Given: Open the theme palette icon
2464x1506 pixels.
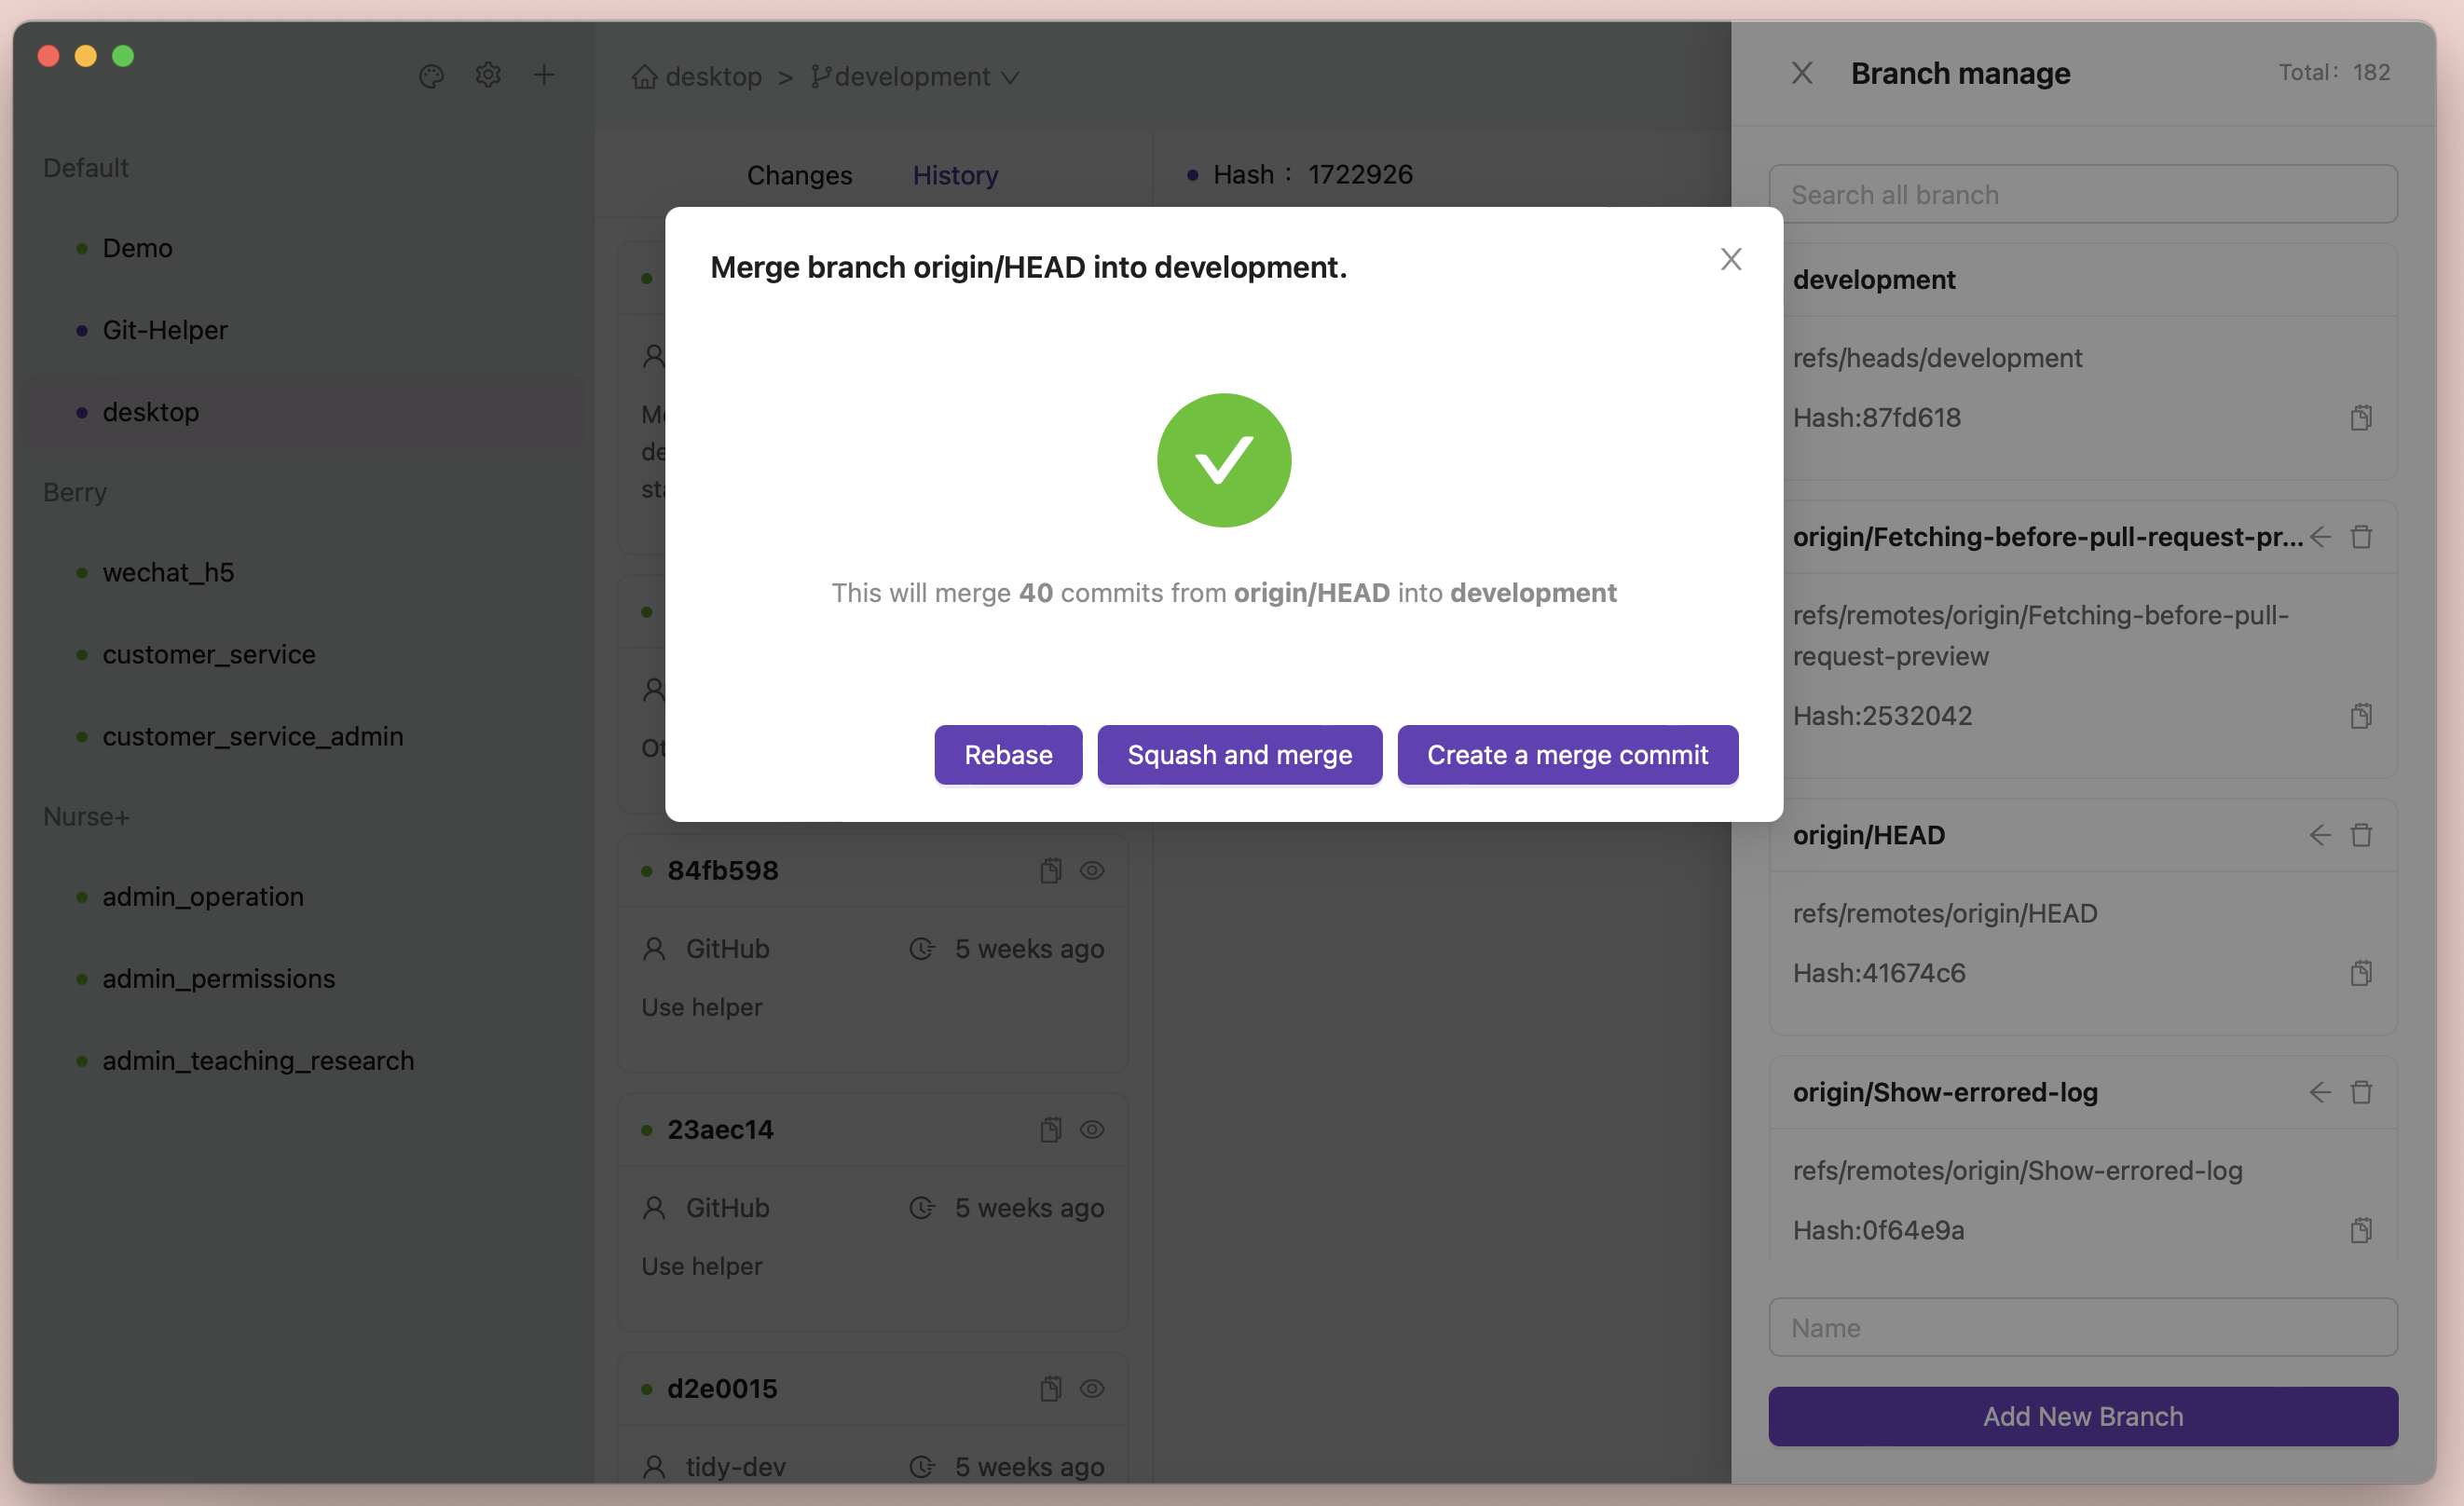Looking at the screenshot, I should (431, 76).
